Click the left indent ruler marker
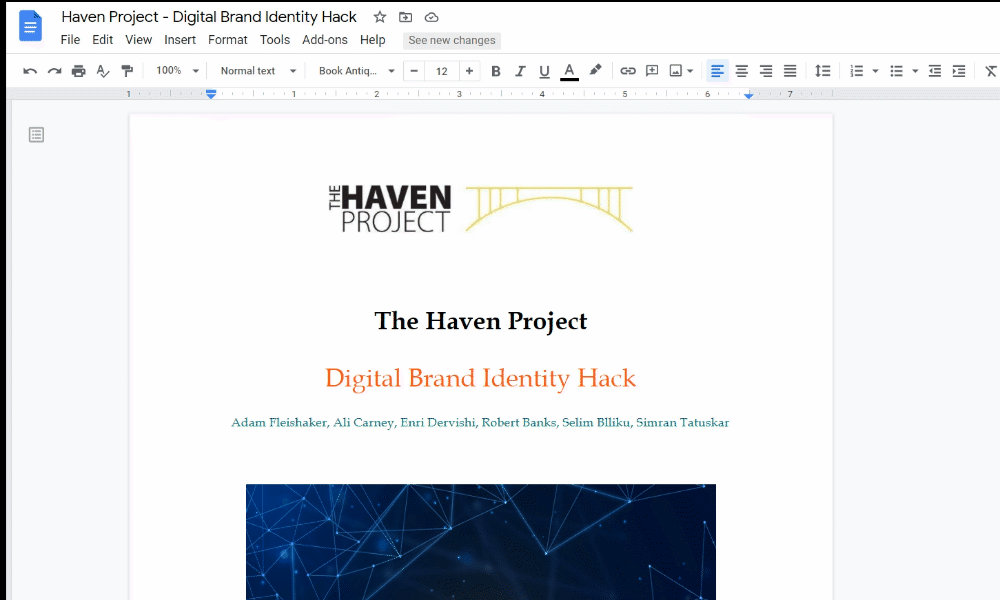 211,94
